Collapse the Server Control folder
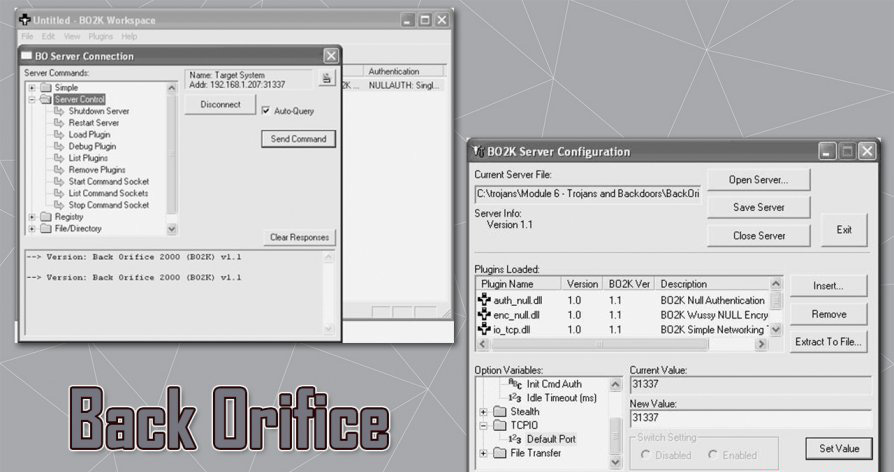The width and height of the screenshot is (894, 472). pos(32,99)
